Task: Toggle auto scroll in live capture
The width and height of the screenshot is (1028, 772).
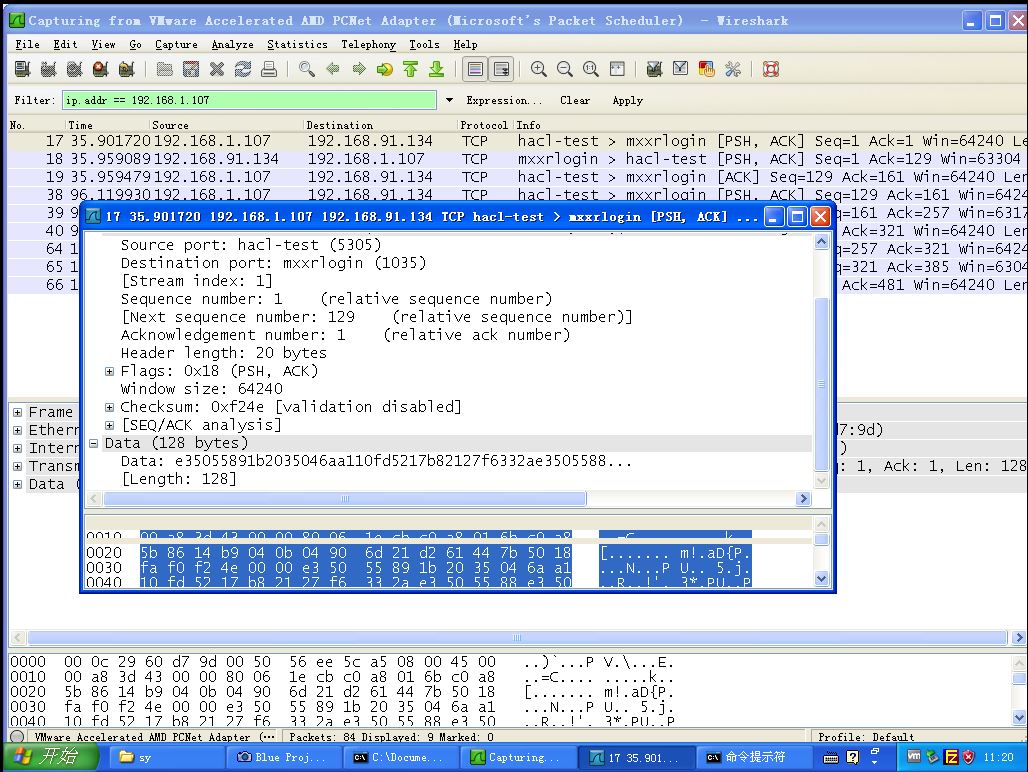Action: click(502, 69)
